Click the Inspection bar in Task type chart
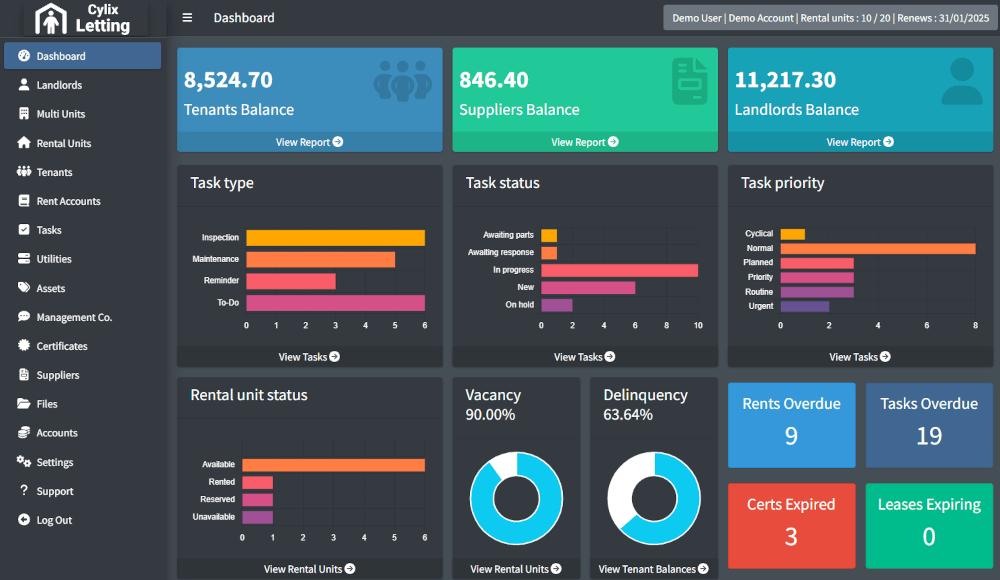Screen dimensions: 1000x580 [x=335, y=238]
